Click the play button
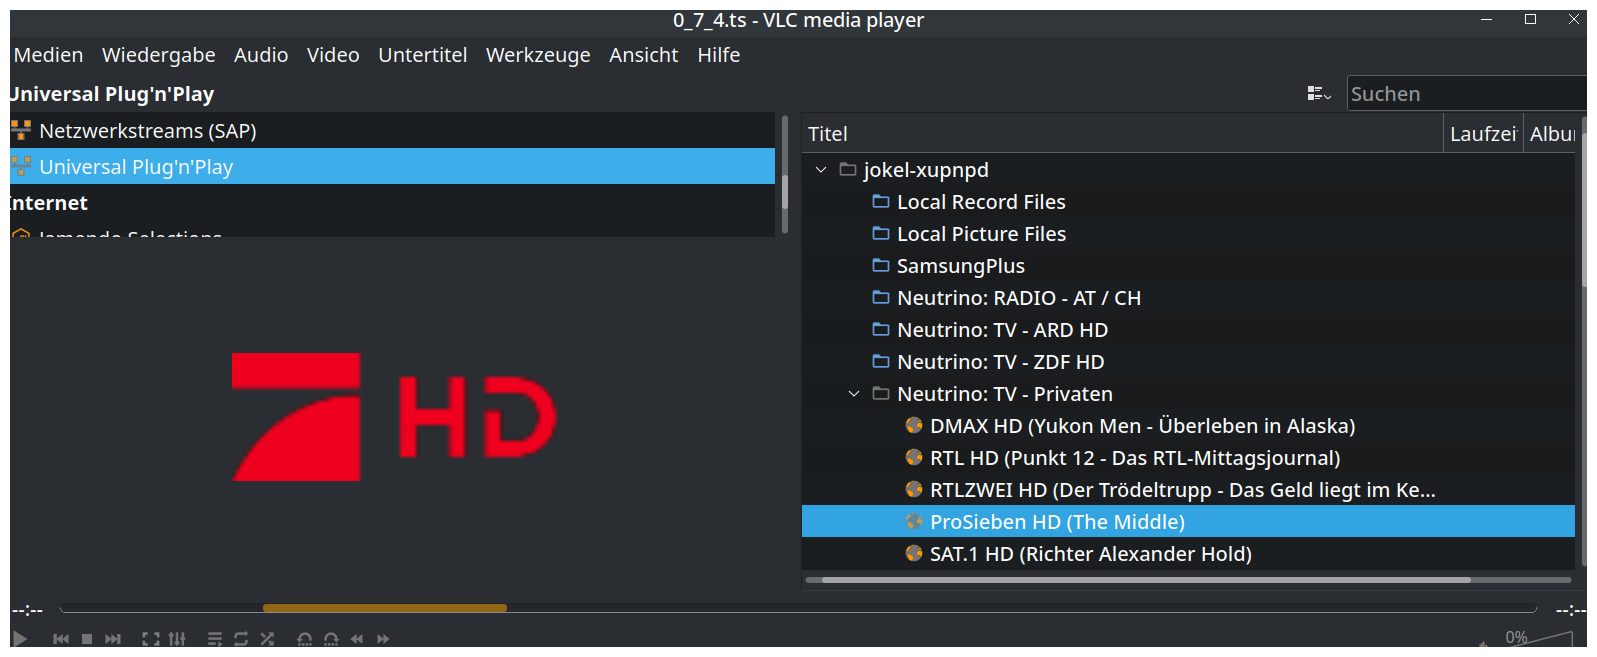The image size is (1597, 657). pyautogui.click(x=20, y=639)
